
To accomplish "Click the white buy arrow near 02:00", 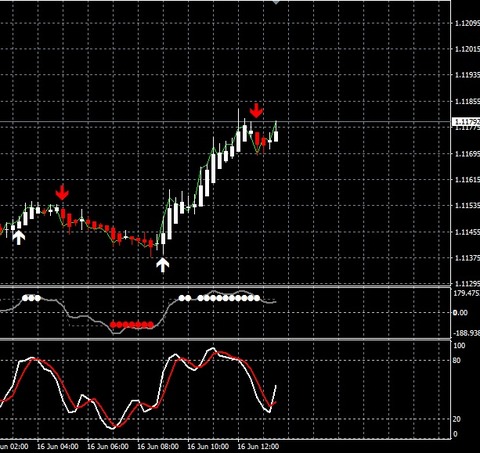I will 19,237.
